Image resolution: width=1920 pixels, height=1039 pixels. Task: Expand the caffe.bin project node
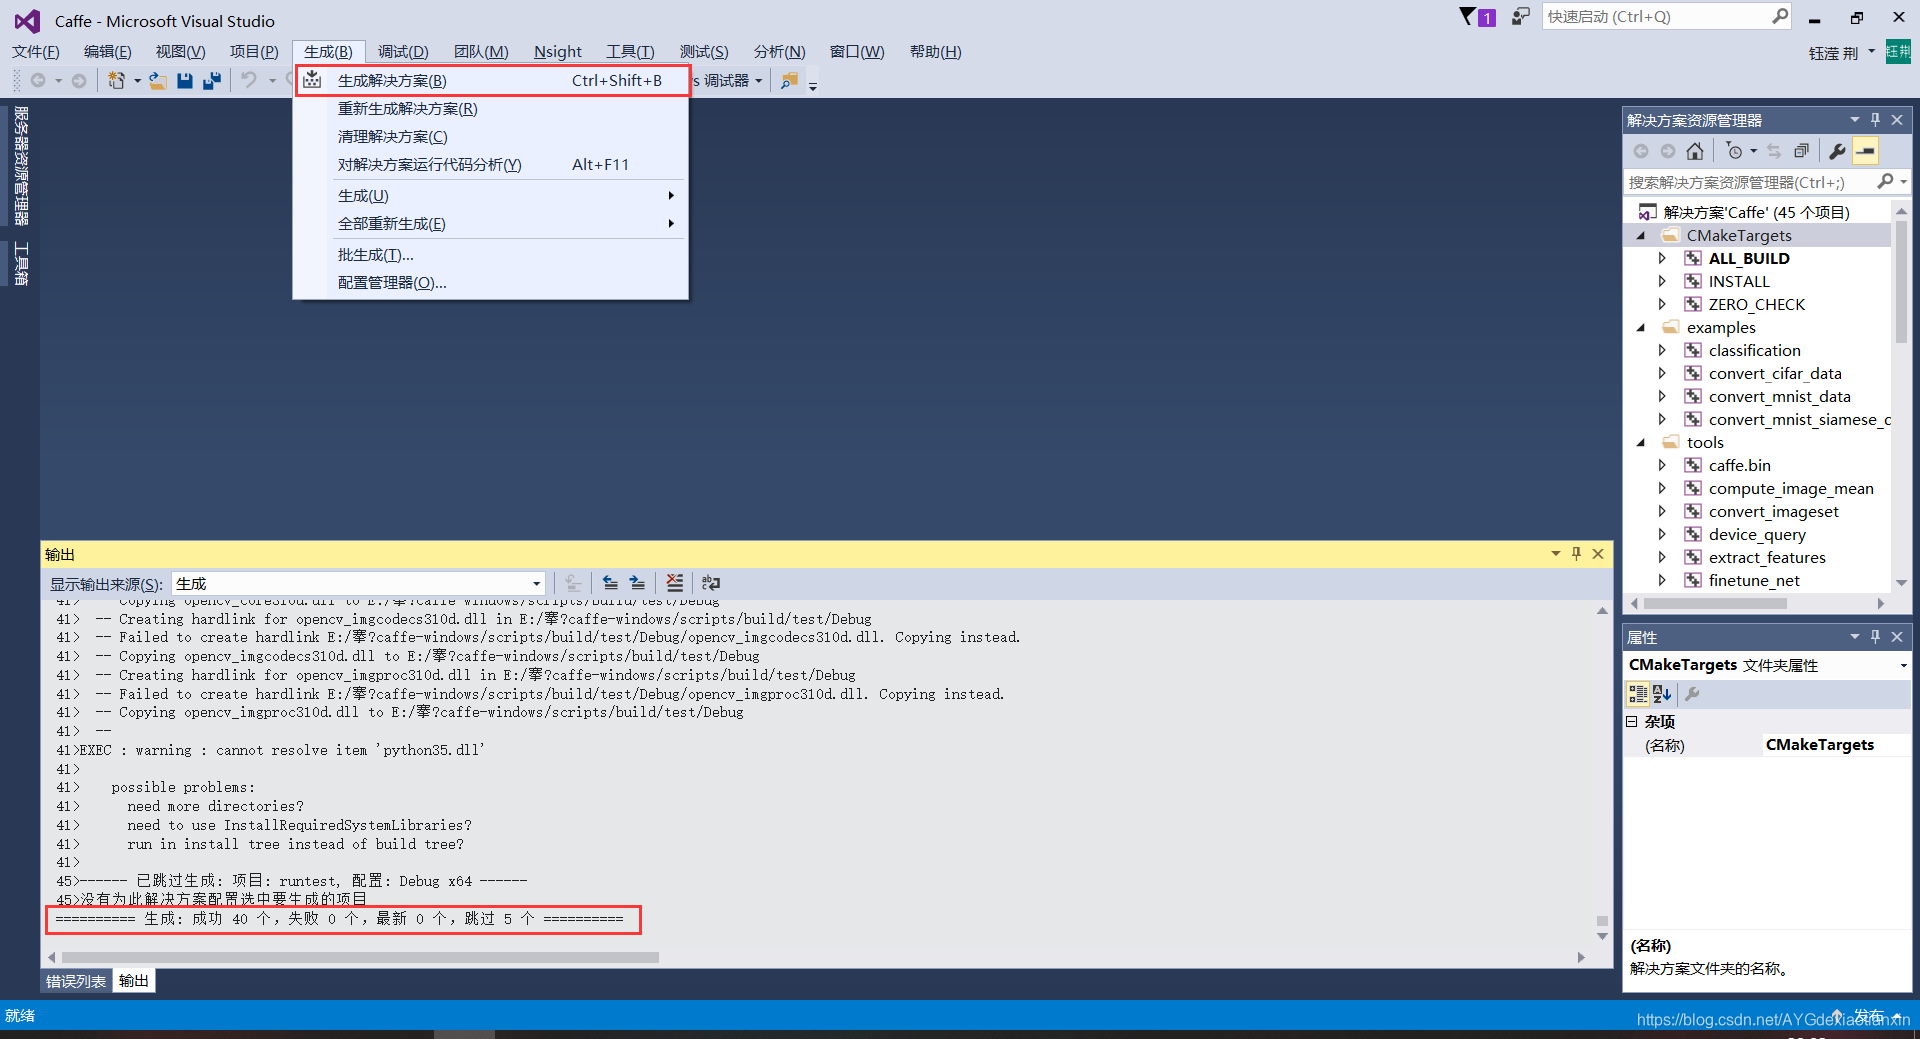(1662, 465)
